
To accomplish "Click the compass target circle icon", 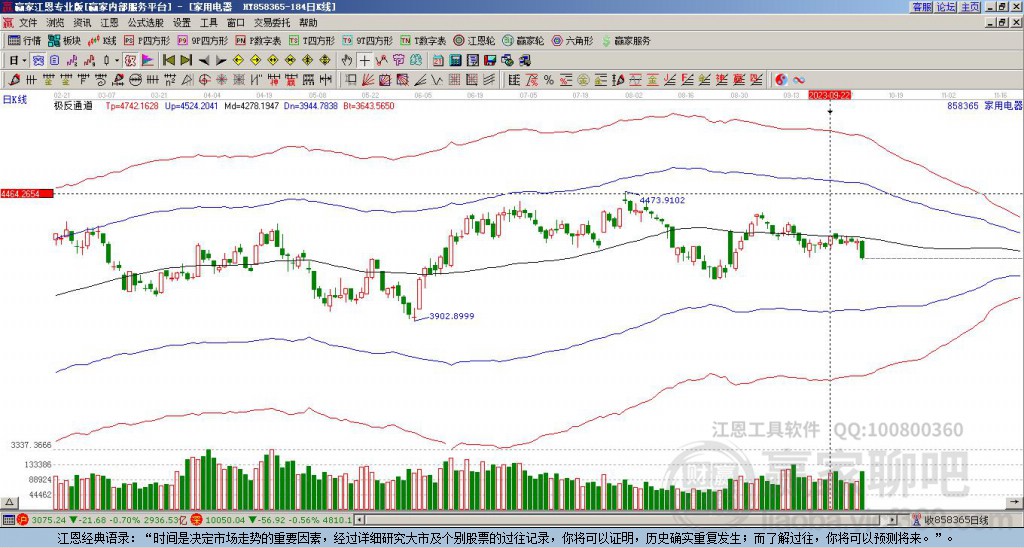I will tap(204, 80).
